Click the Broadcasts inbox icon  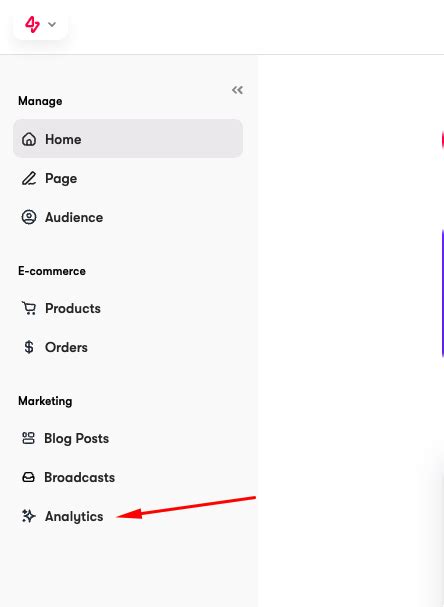point(28,477)
